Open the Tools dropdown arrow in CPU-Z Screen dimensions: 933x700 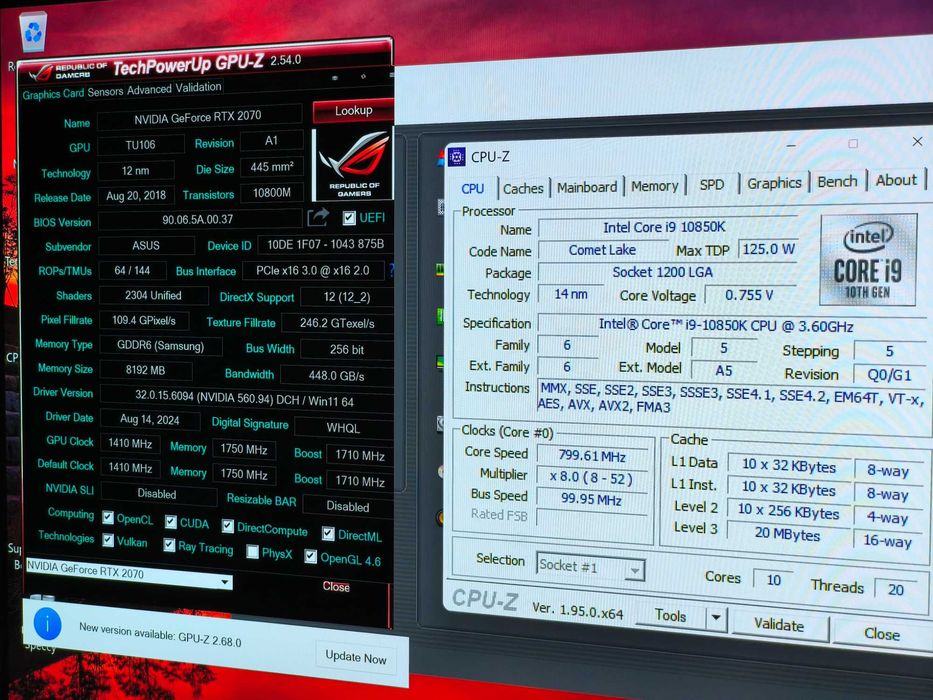pos(716,618)
